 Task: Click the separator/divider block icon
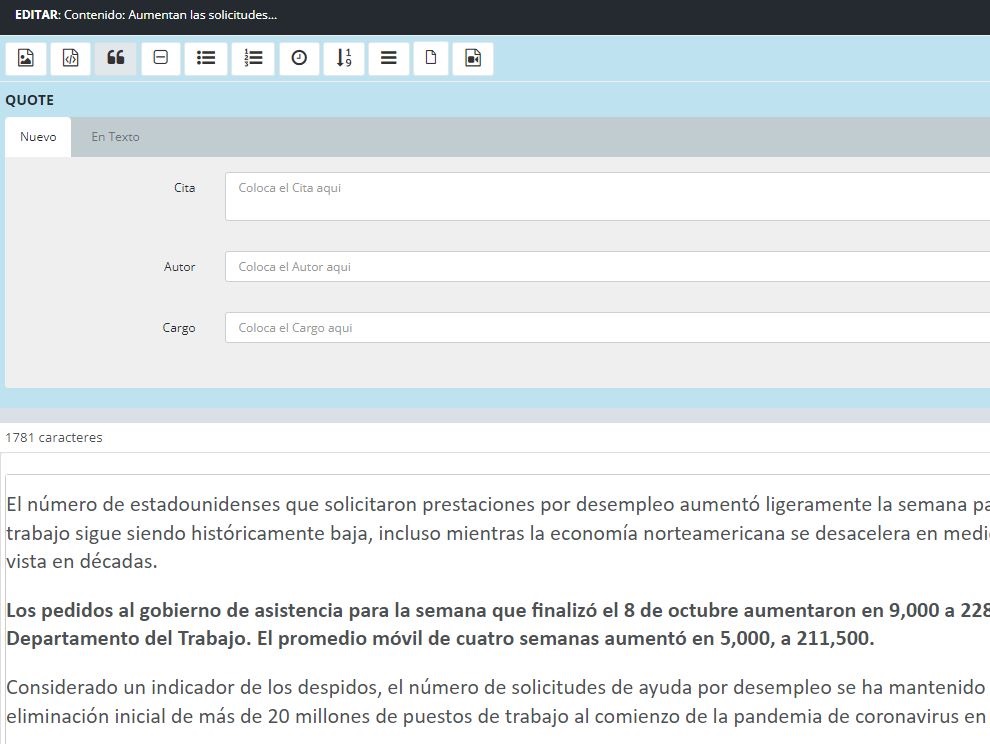pyautogui.click(x=160, y=58)
